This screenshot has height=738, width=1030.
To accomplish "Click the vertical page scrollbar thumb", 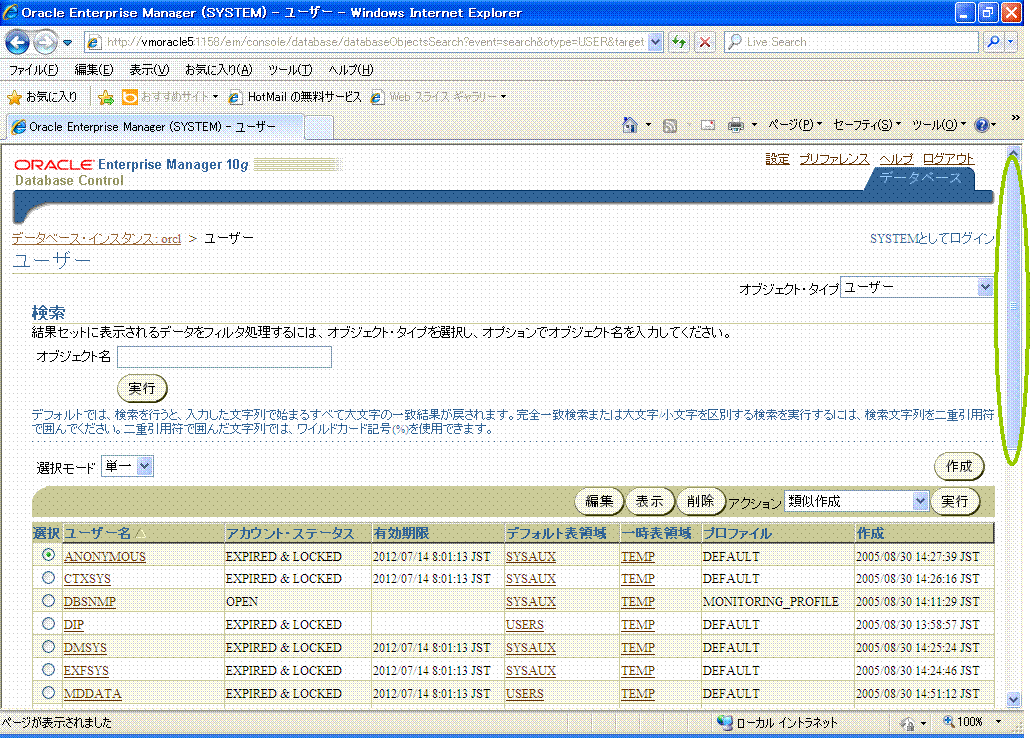I will (1014, 306).
